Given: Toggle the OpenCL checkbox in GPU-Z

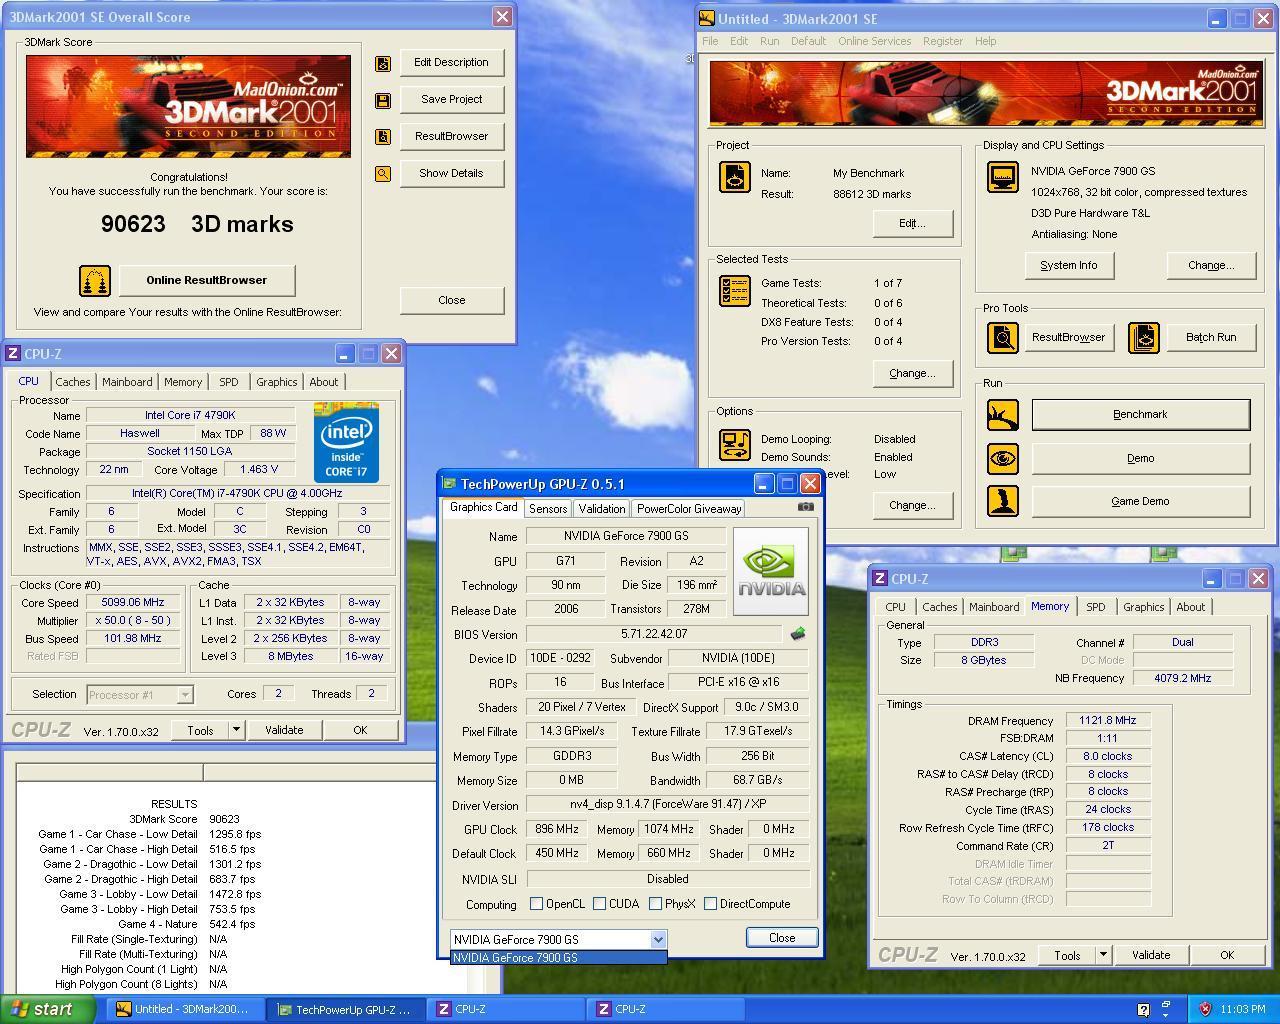Looking at the screenshot, I should click(x=537, y=904).
